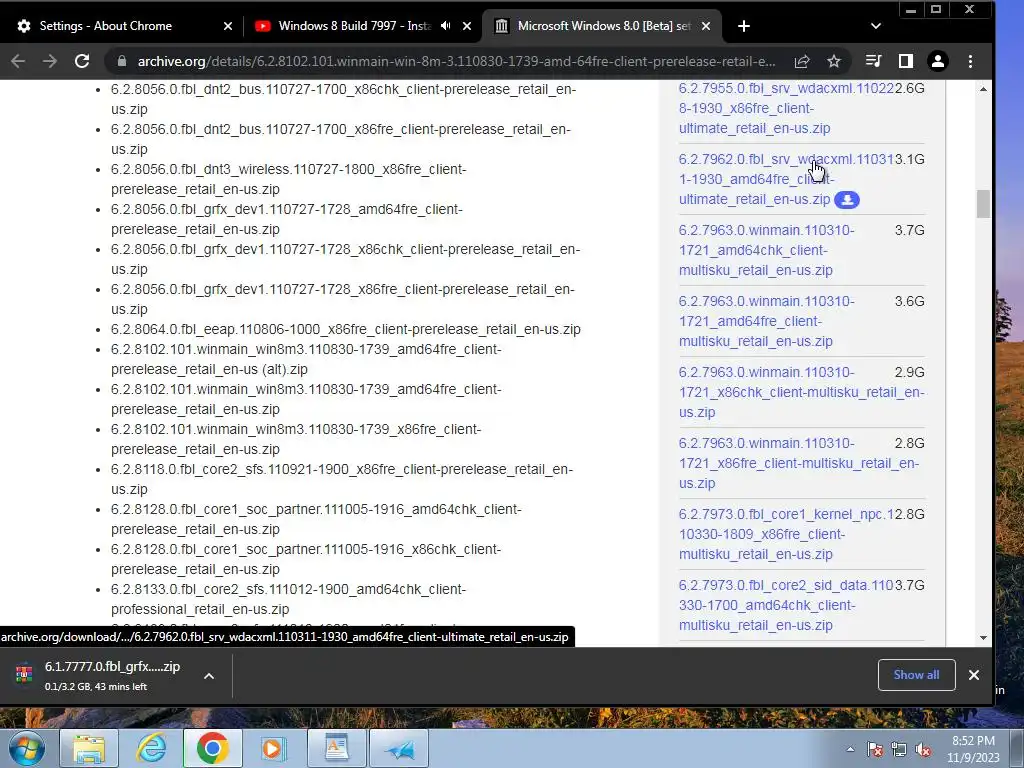Download 6.2.7962.0 fbl_srv_wdacxml amd64fre zip link
The width and height of the screenshot is (1024, 768).
pyautogui.click(x=786, y=179)
